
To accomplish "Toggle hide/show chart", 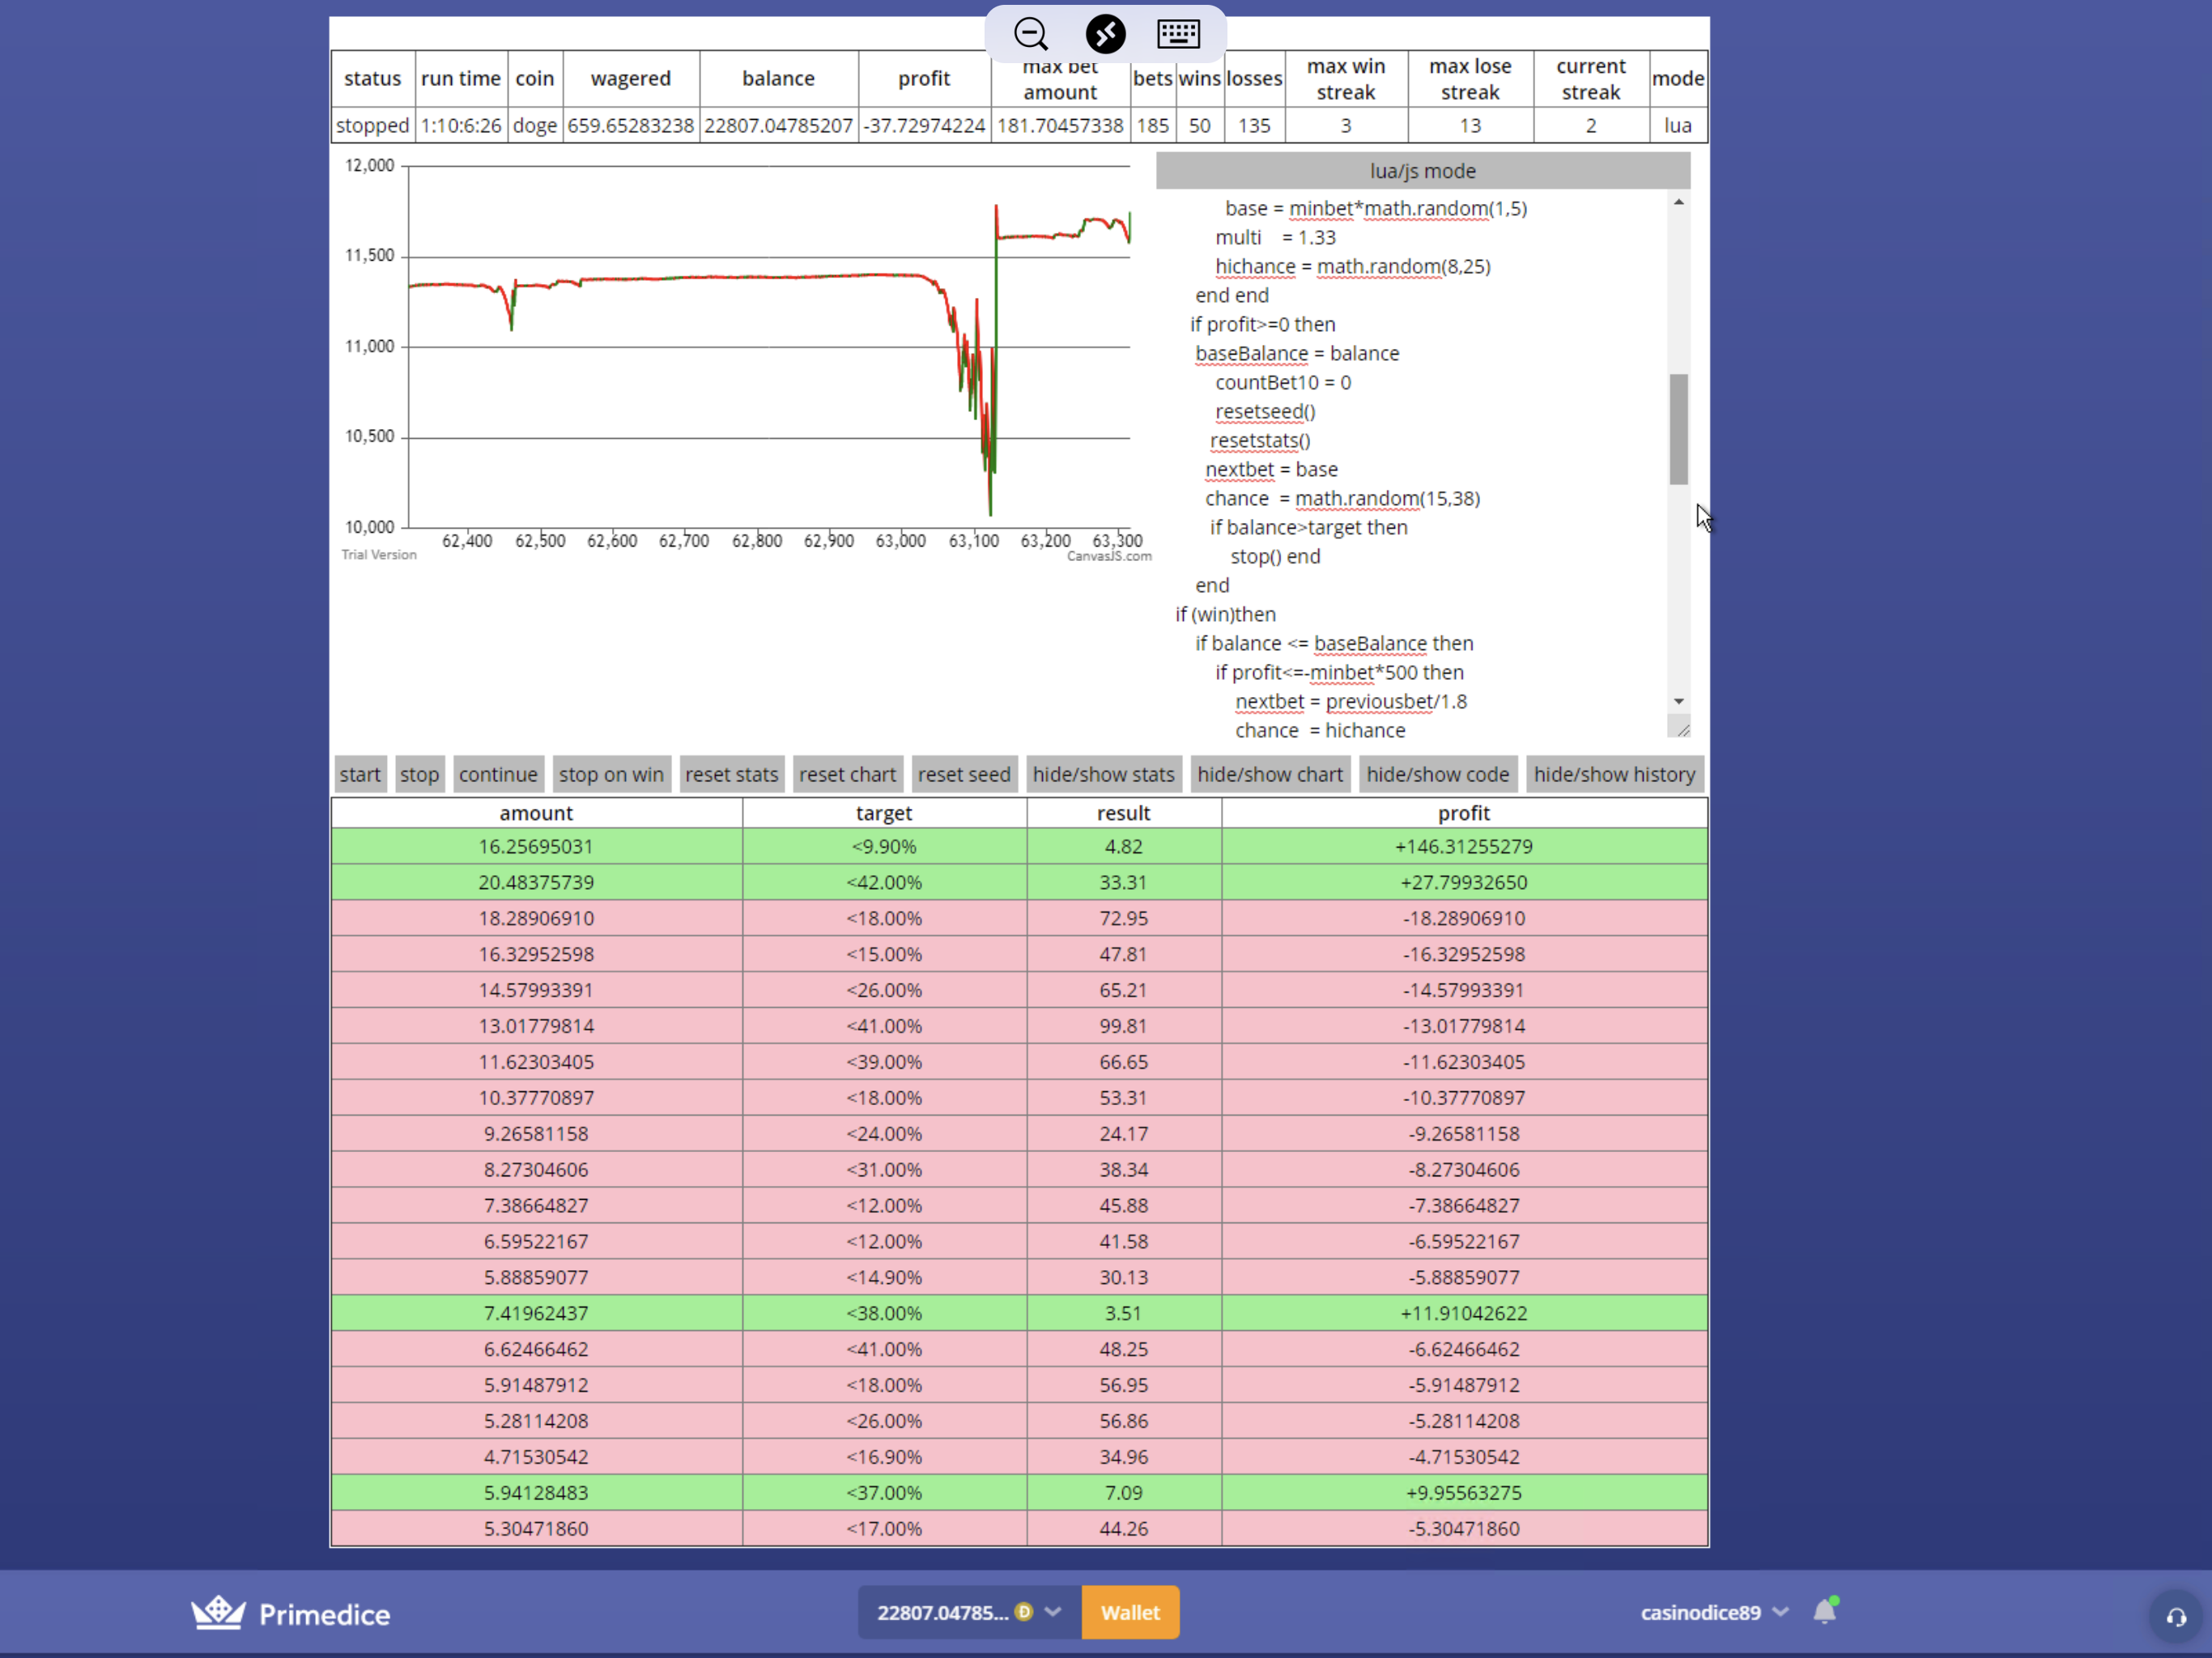I will click(1270, 774).
